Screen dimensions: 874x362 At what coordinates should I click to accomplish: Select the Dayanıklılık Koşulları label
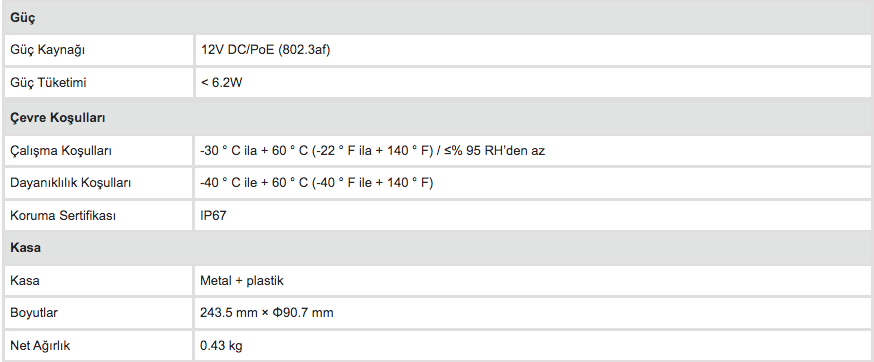[70, 183]
